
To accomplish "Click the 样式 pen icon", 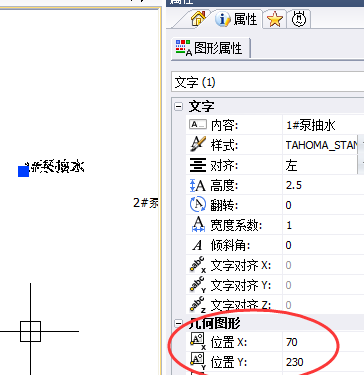I will 198,145.
